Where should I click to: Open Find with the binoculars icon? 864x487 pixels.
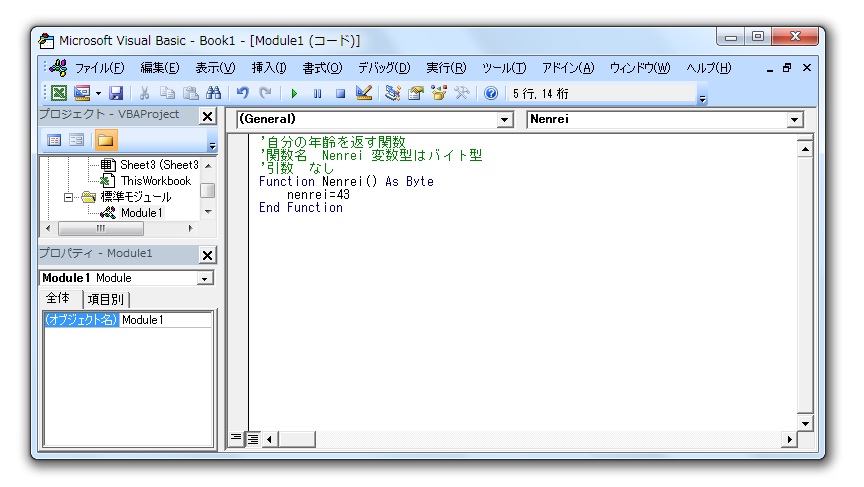point(214,93)
